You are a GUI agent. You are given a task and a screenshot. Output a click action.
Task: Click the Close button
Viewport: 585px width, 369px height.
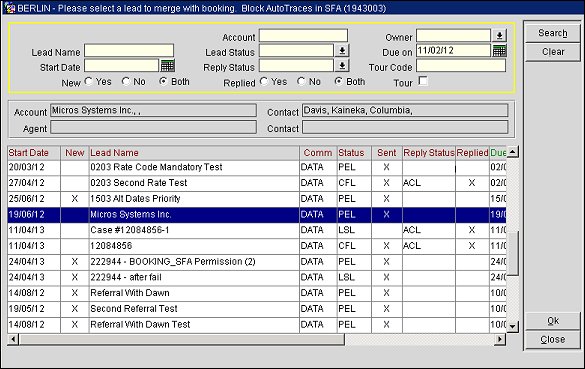[553, 340]
